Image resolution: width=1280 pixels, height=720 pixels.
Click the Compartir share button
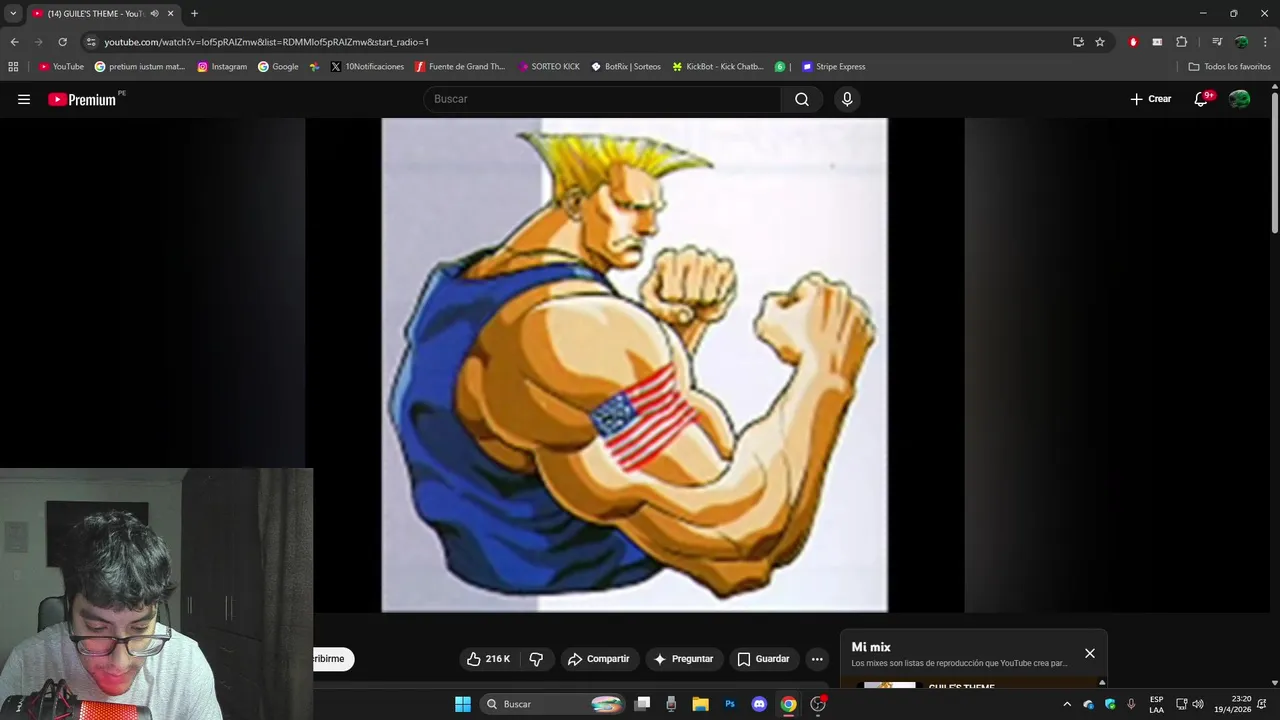point(598,659)
